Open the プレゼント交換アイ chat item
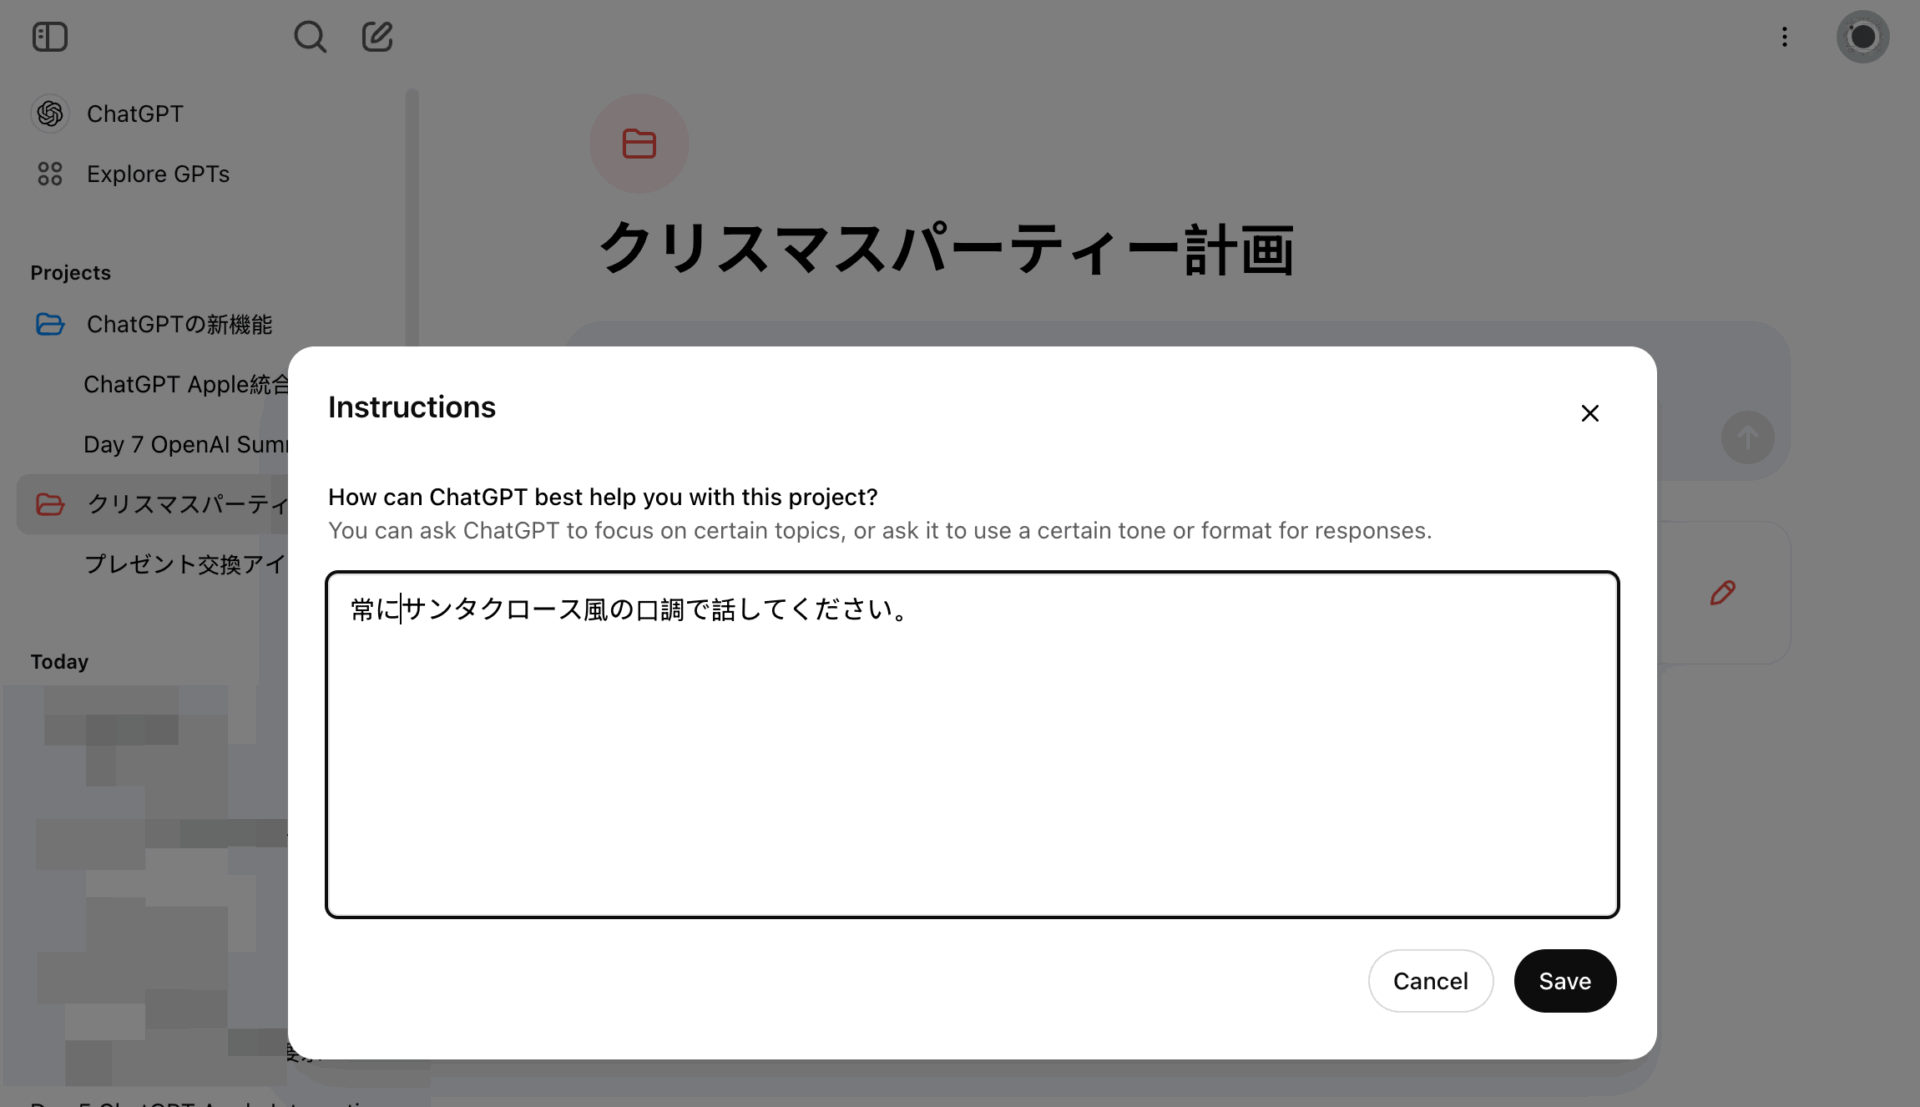Screen dimensions: 1920x1107 pos(185,564)
